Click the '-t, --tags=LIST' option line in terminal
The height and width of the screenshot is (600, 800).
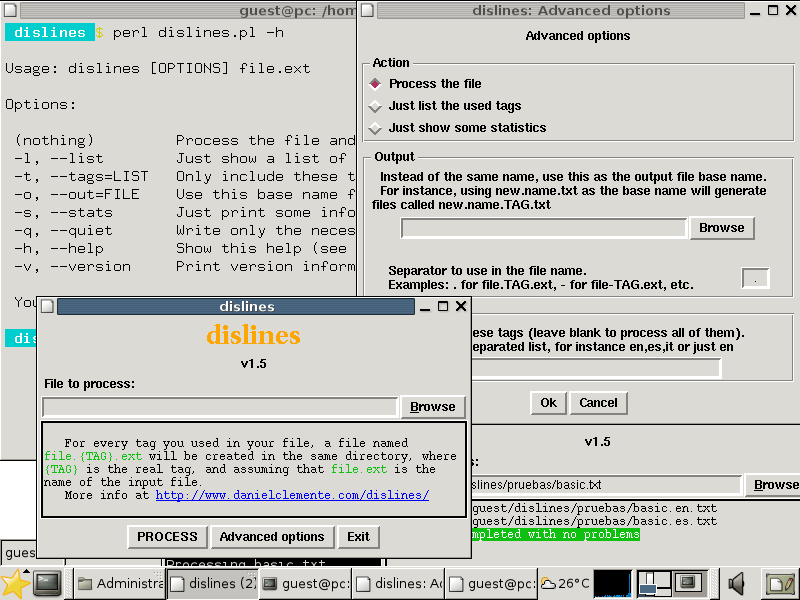coord(185,177)
